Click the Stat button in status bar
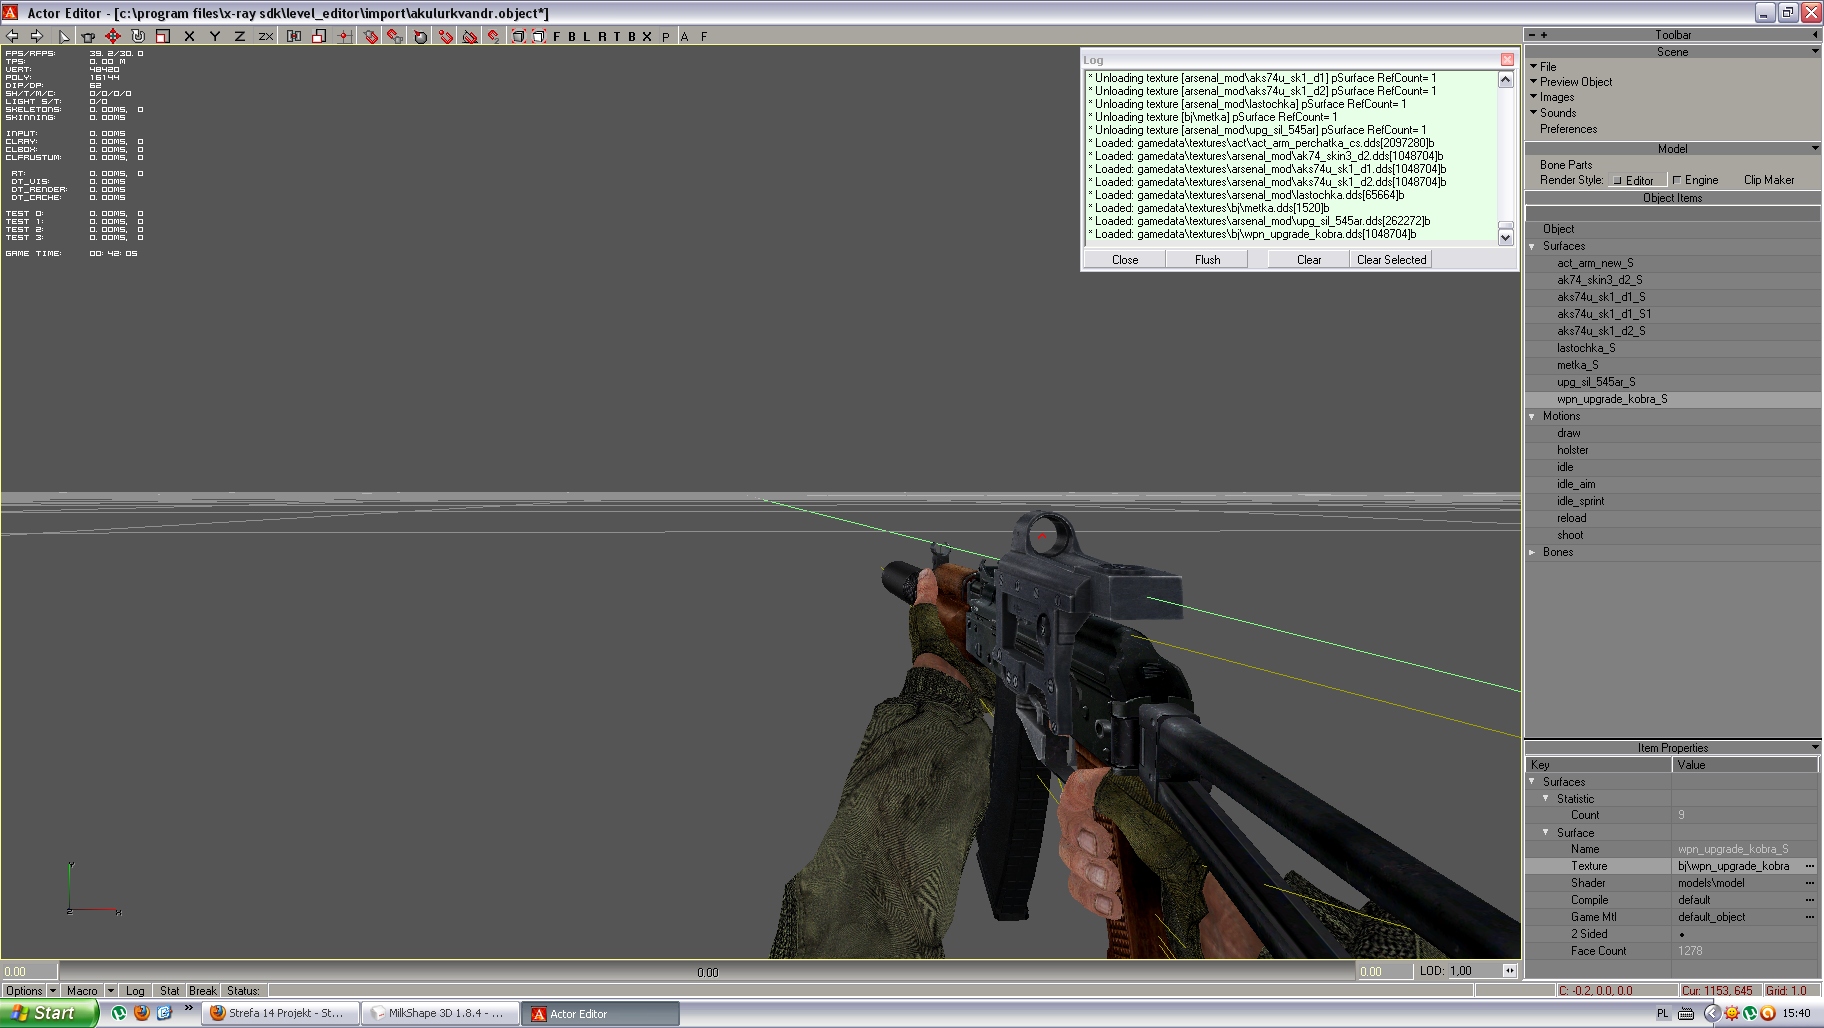Image resolution: width=1824 pixels, height=1028 pixels. click(170, 991)
